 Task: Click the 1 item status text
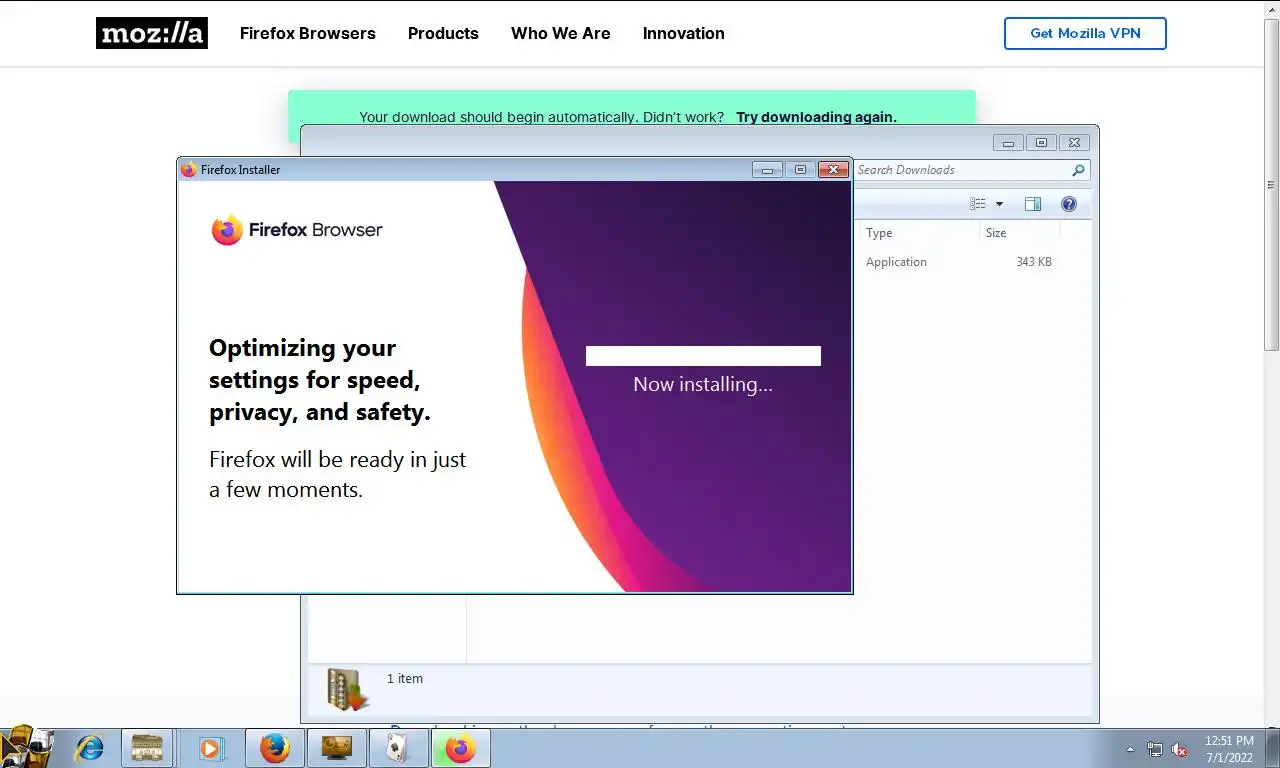click(405, 678)
